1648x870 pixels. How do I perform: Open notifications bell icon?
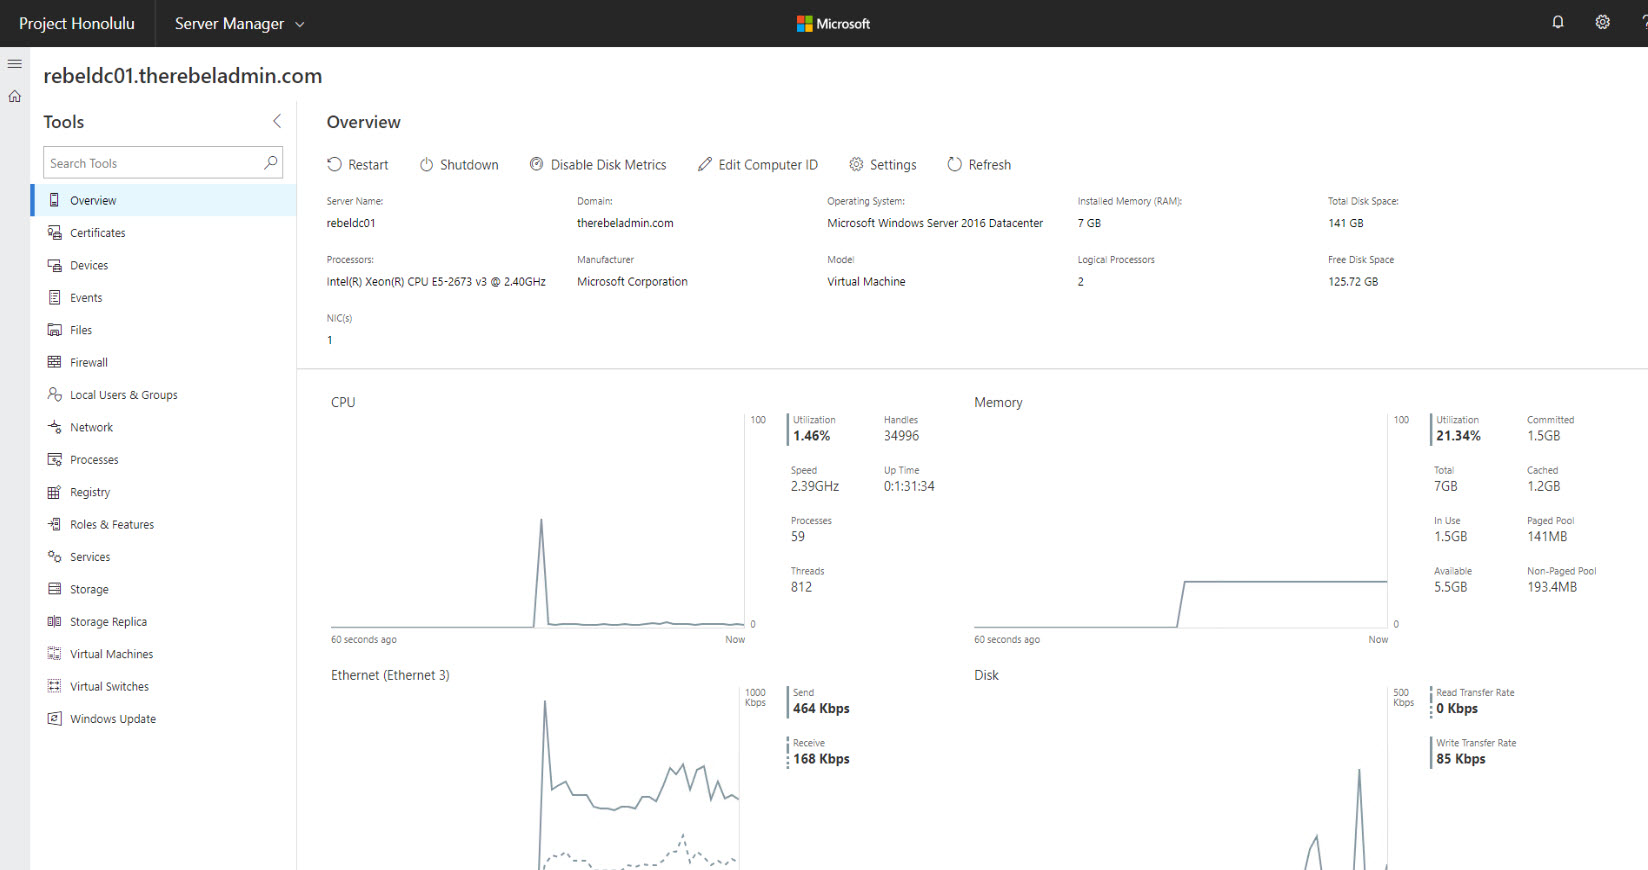coord(1557,22)
